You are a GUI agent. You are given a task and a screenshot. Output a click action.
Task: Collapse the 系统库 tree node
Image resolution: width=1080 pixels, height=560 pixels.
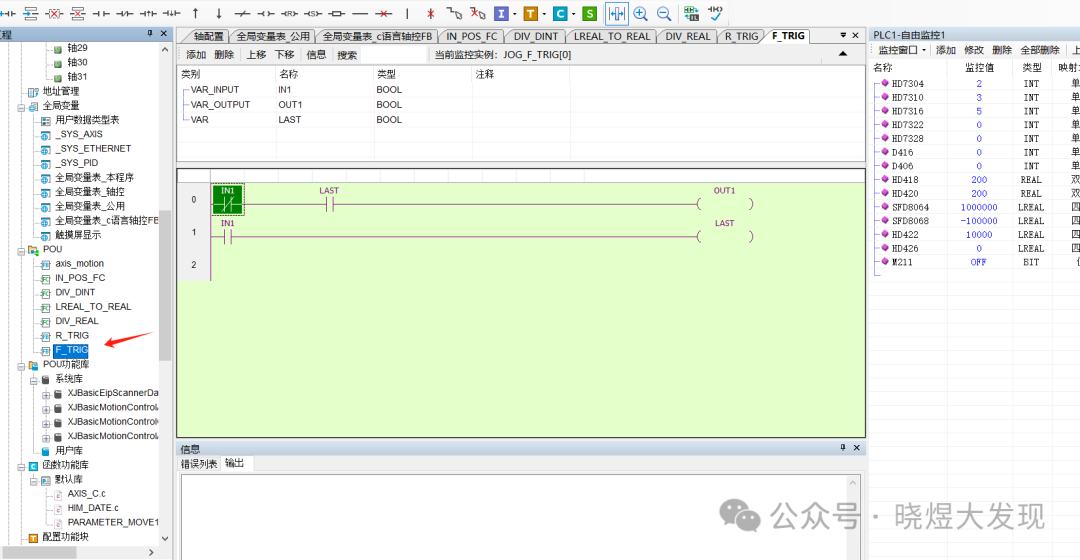point(33,380)
